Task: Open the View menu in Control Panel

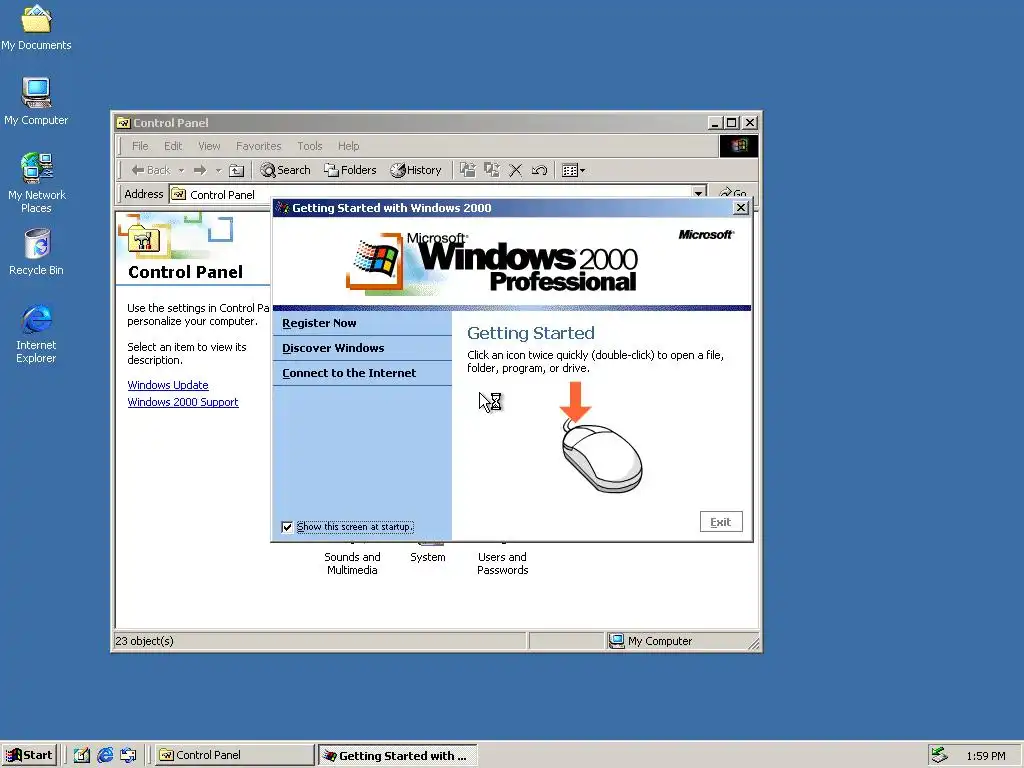Action: (209, 146)
